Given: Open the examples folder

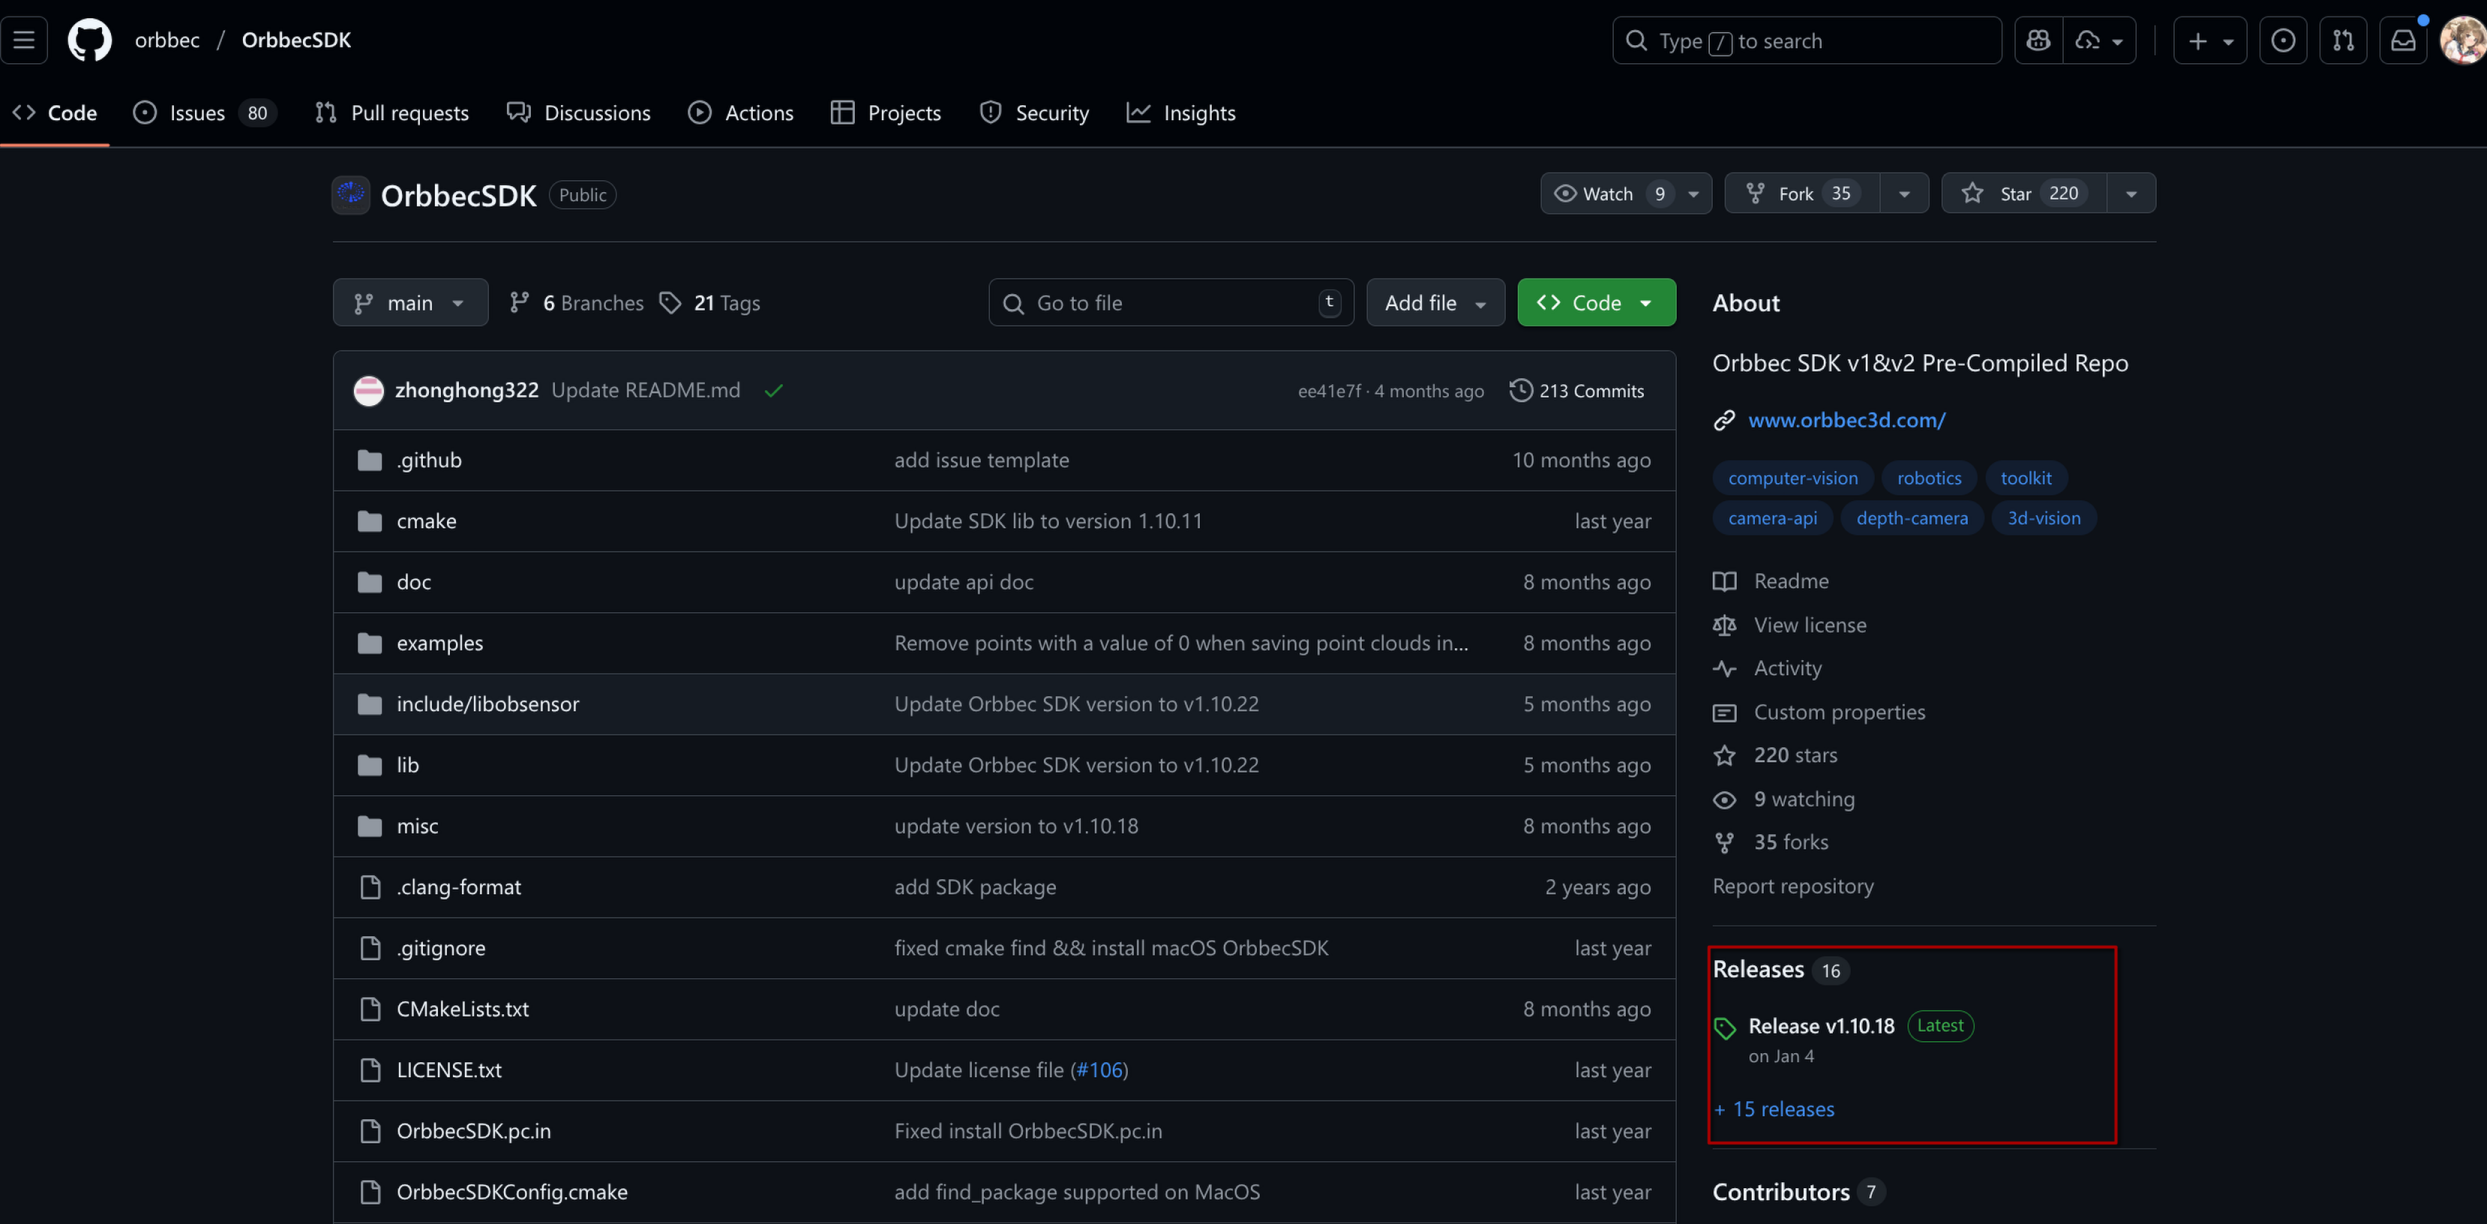Looking at the screenshot, I should pos(440,643).
